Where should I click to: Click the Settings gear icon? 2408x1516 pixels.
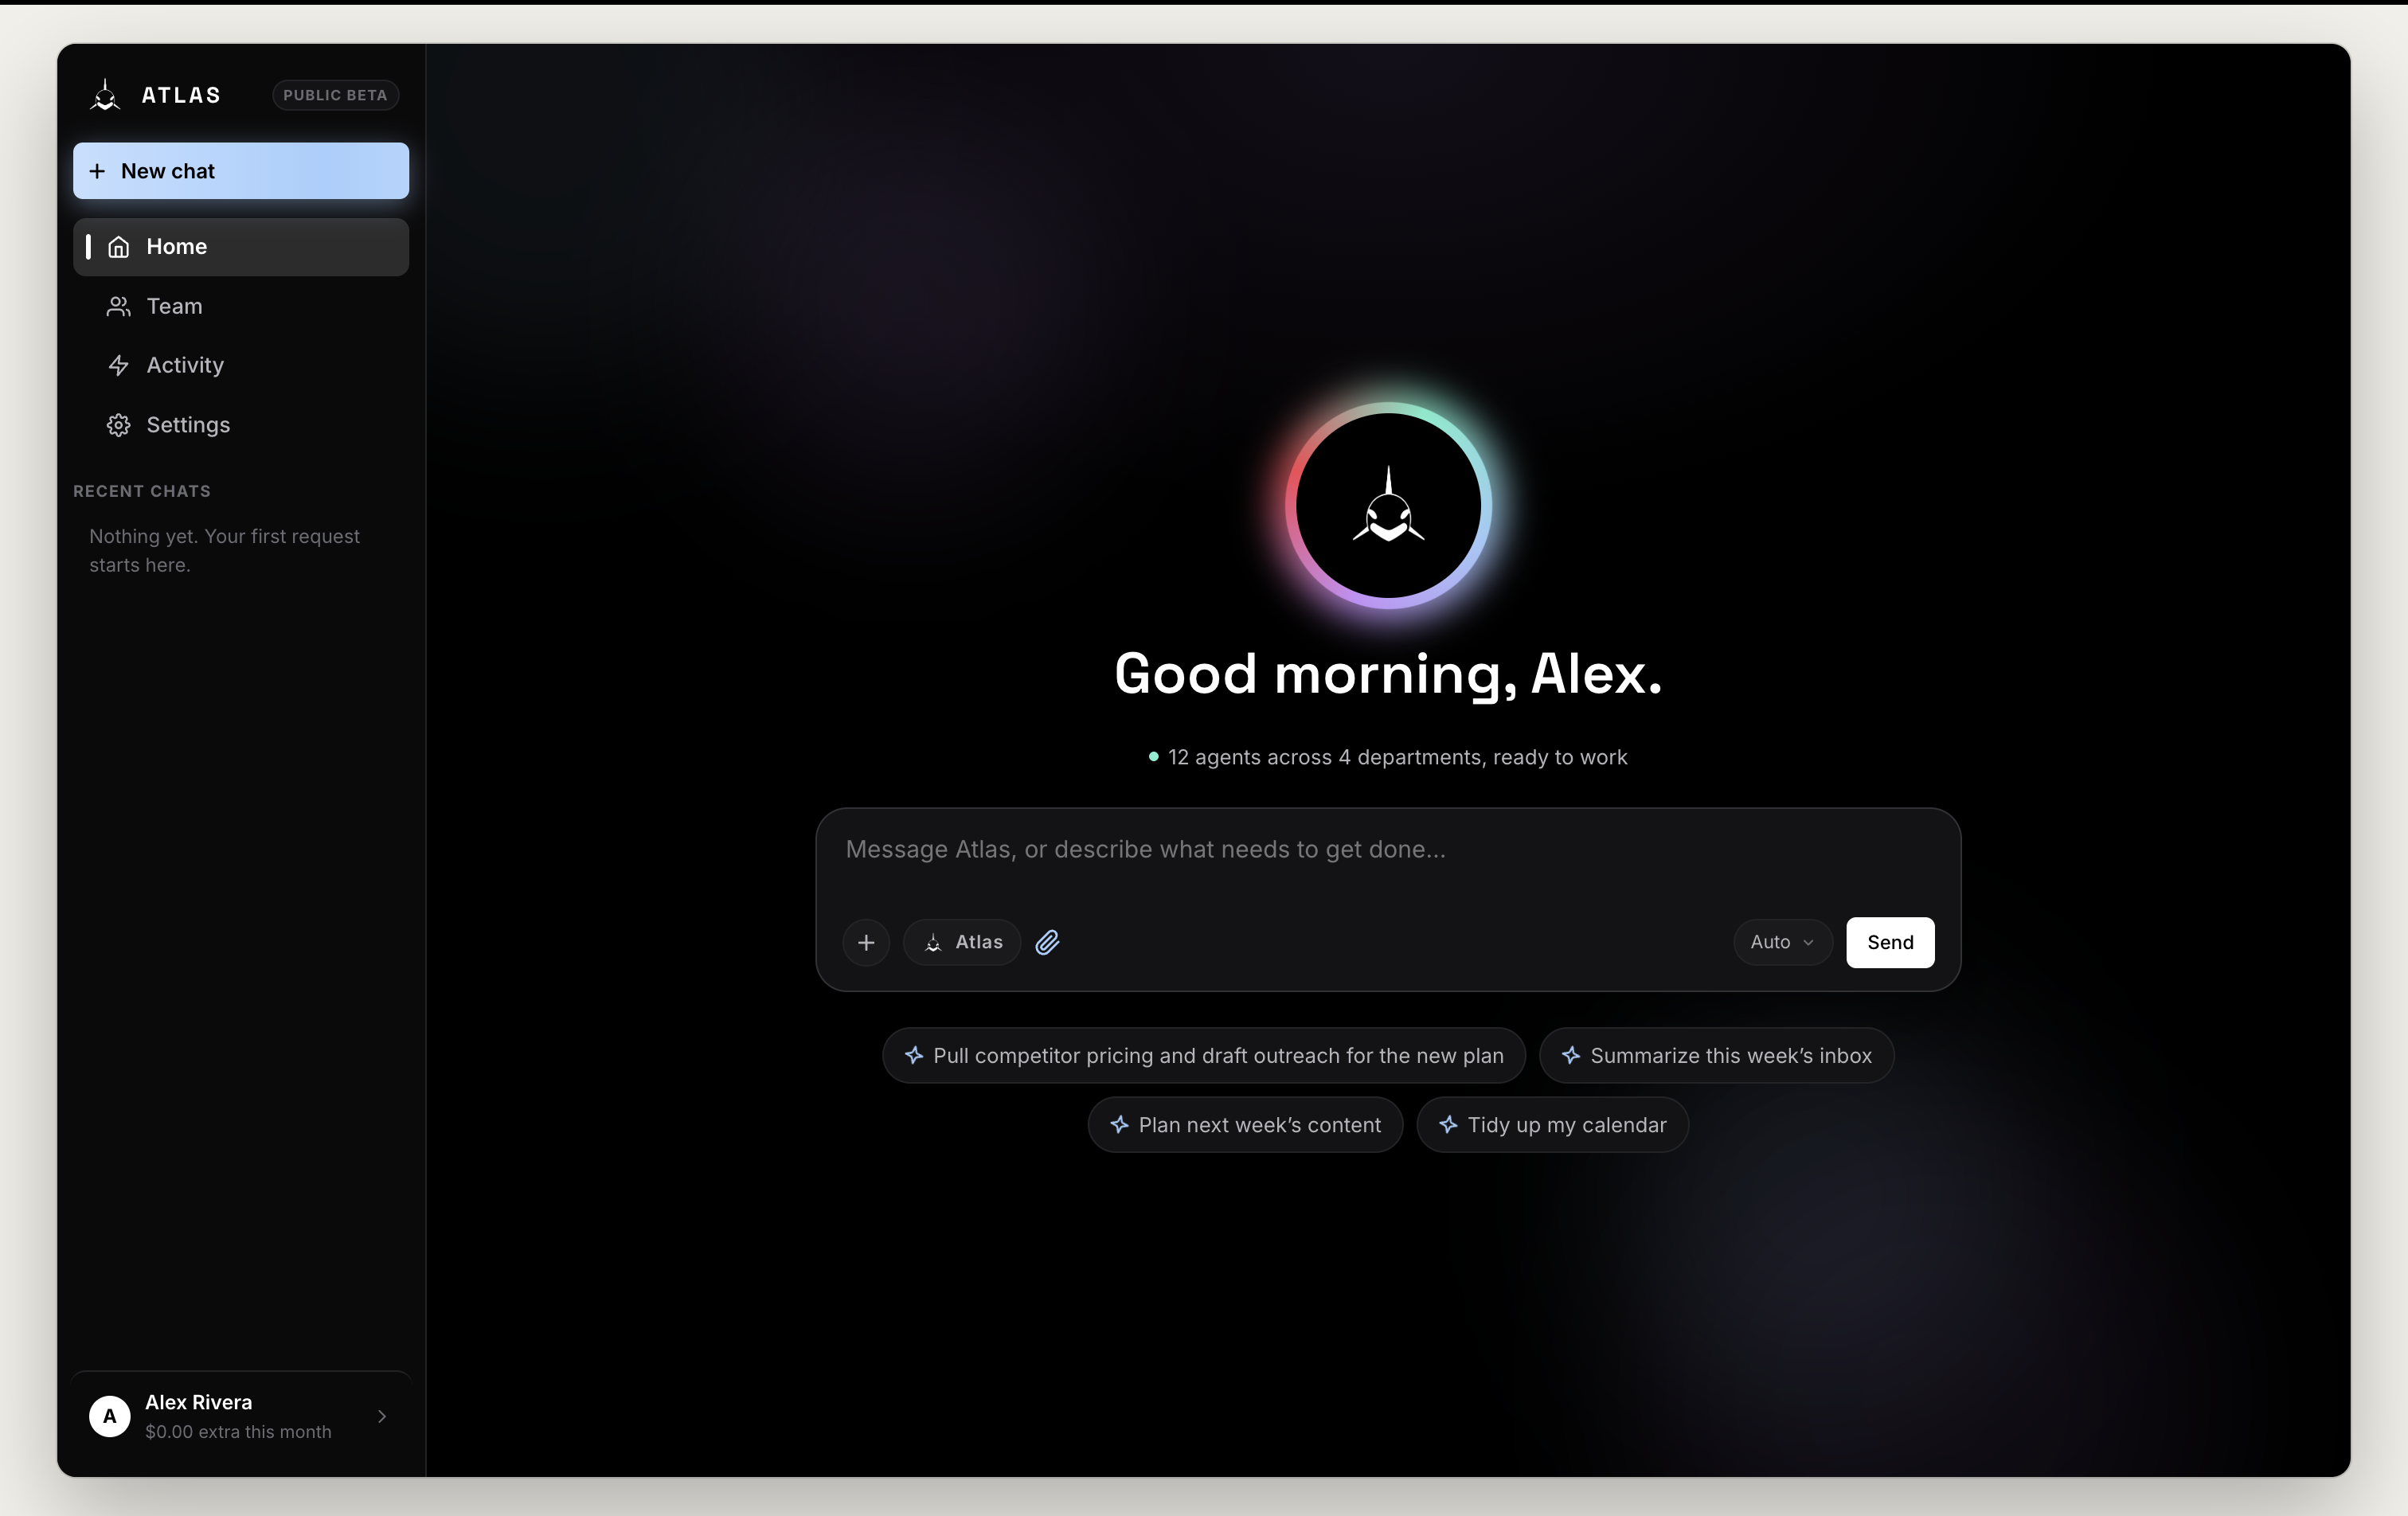click(119, 425)
